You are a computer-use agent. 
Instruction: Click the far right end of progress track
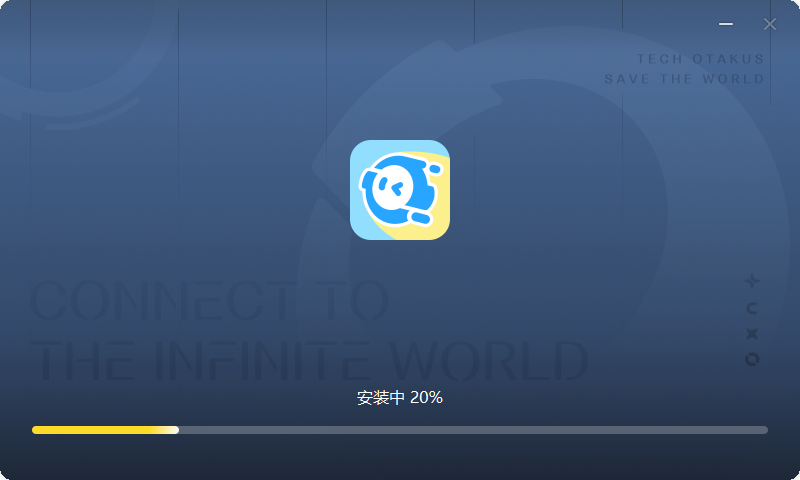764,430
